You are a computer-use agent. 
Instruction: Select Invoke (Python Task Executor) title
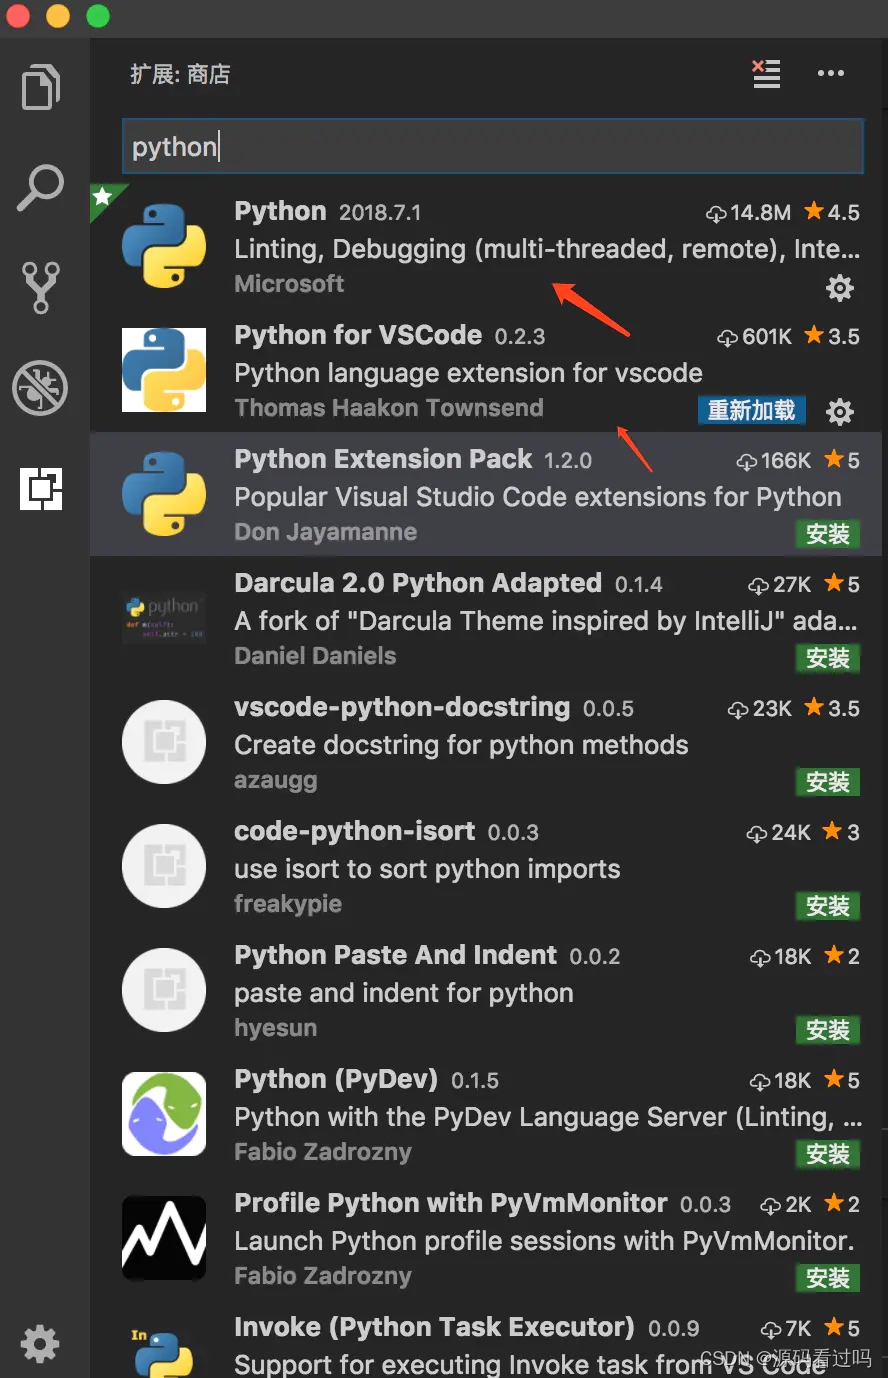434,1327
